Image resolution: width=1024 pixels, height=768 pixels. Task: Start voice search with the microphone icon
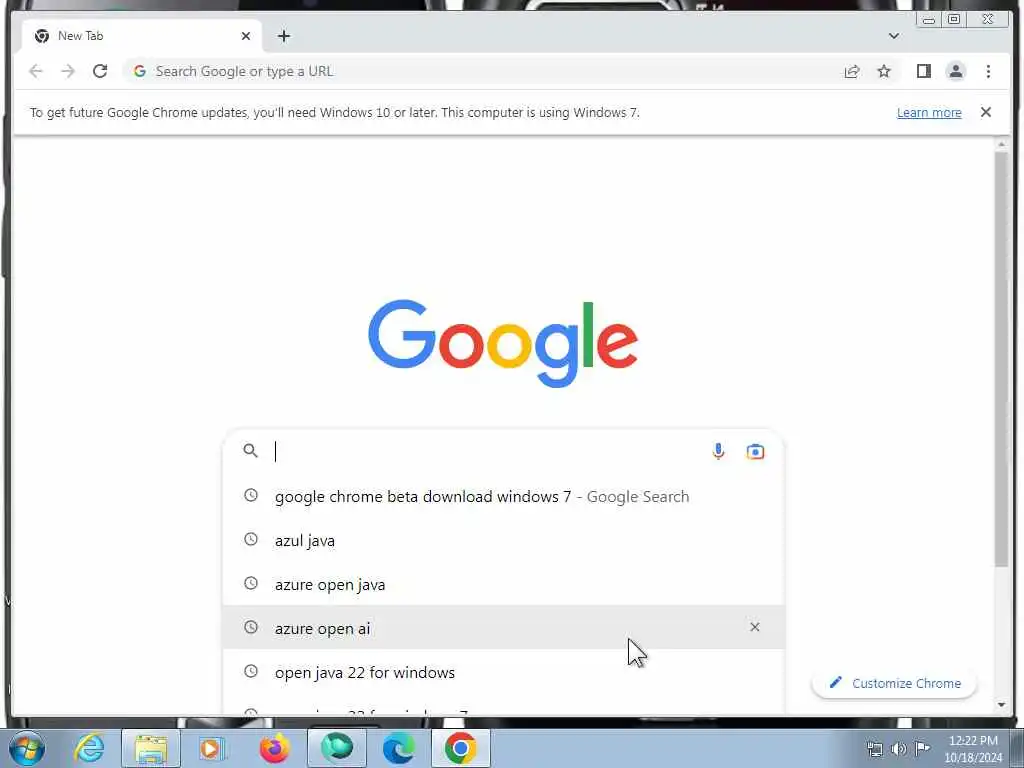(x=718, y=451)
